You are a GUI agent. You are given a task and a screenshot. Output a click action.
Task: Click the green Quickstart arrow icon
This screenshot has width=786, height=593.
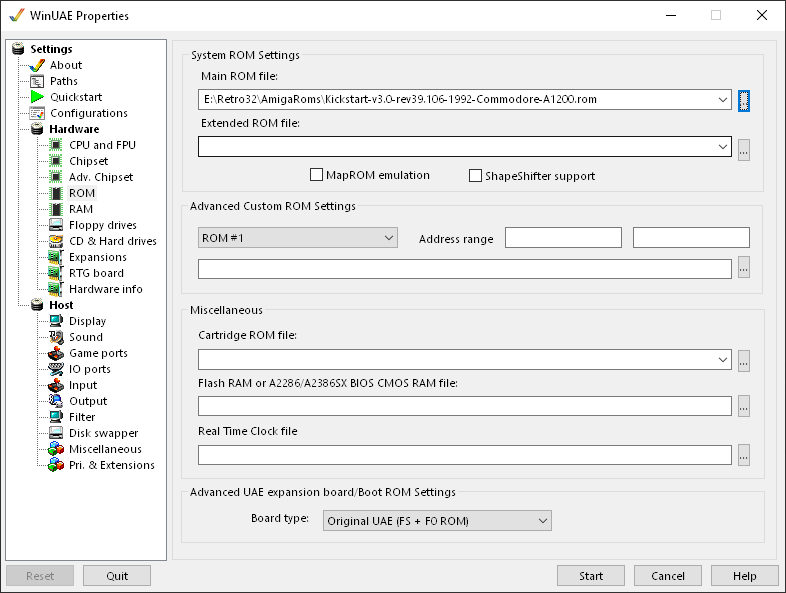coord(37,97)
